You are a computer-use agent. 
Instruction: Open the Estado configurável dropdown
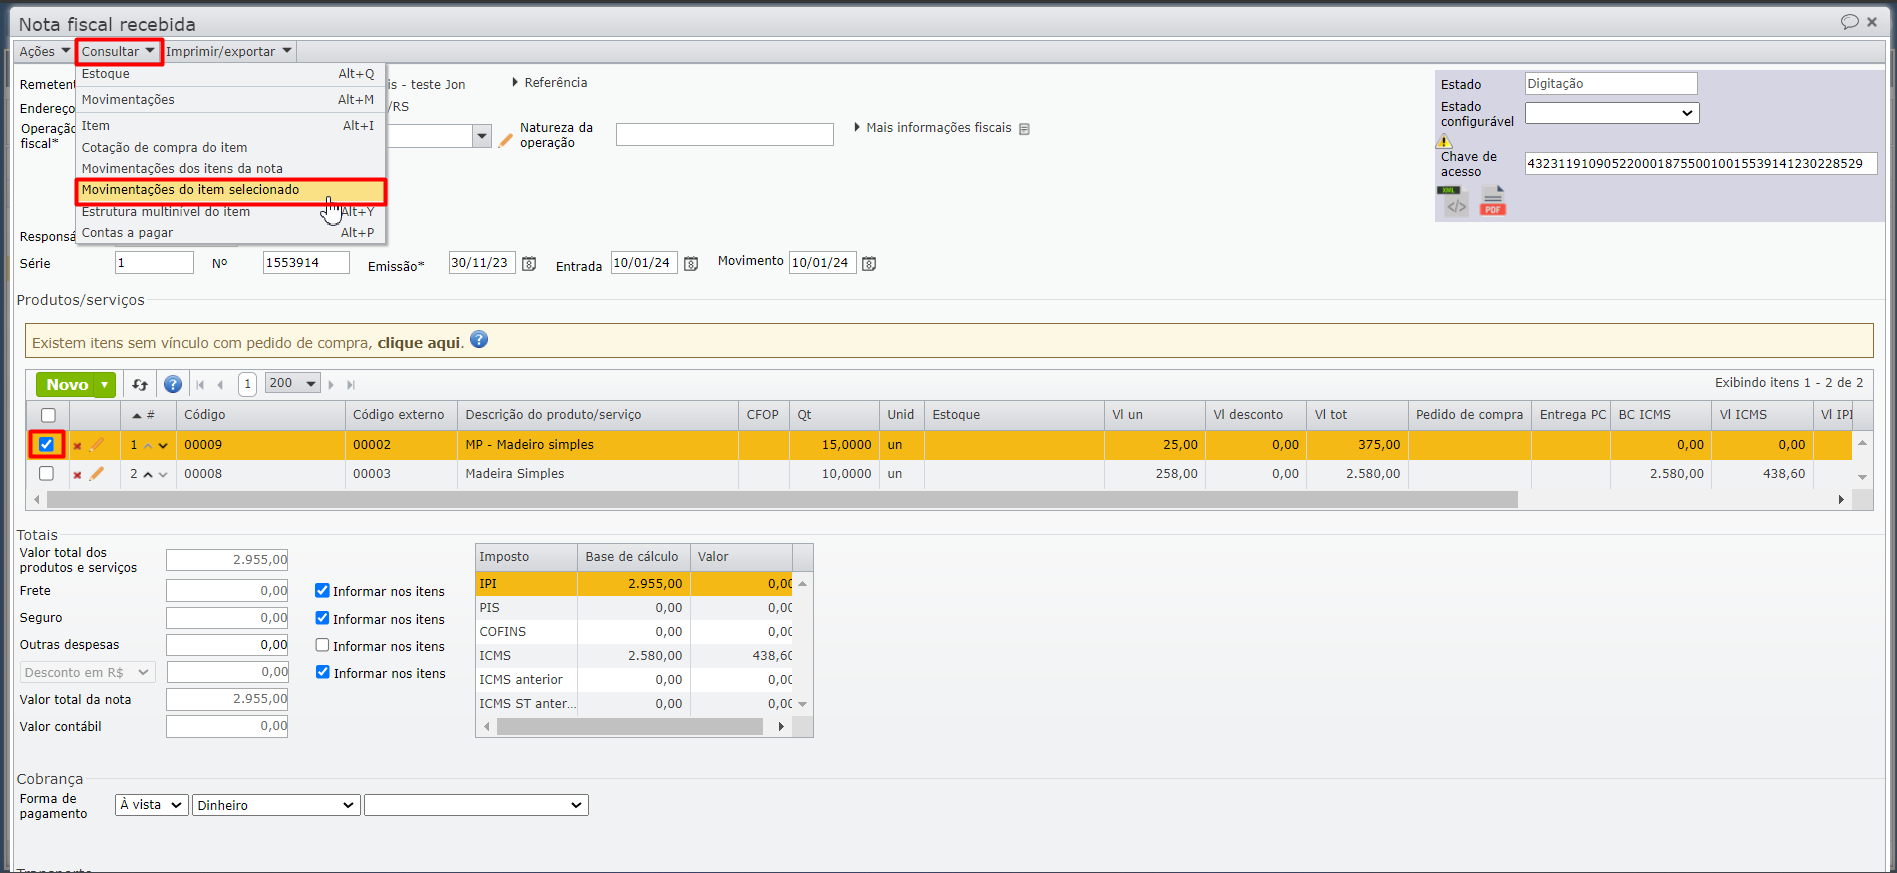point(1611,113)
